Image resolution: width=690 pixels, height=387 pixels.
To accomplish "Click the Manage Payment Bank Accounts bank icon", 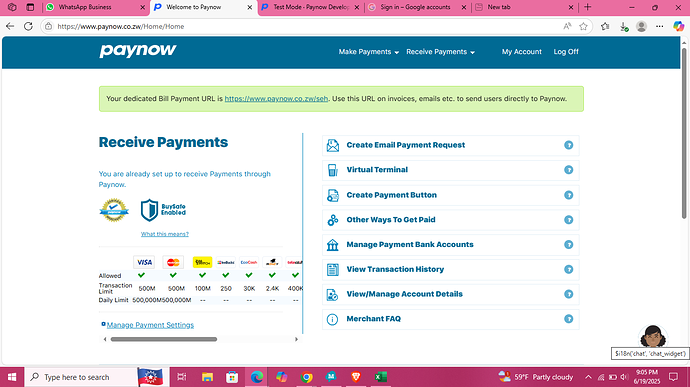I will 333,244.
